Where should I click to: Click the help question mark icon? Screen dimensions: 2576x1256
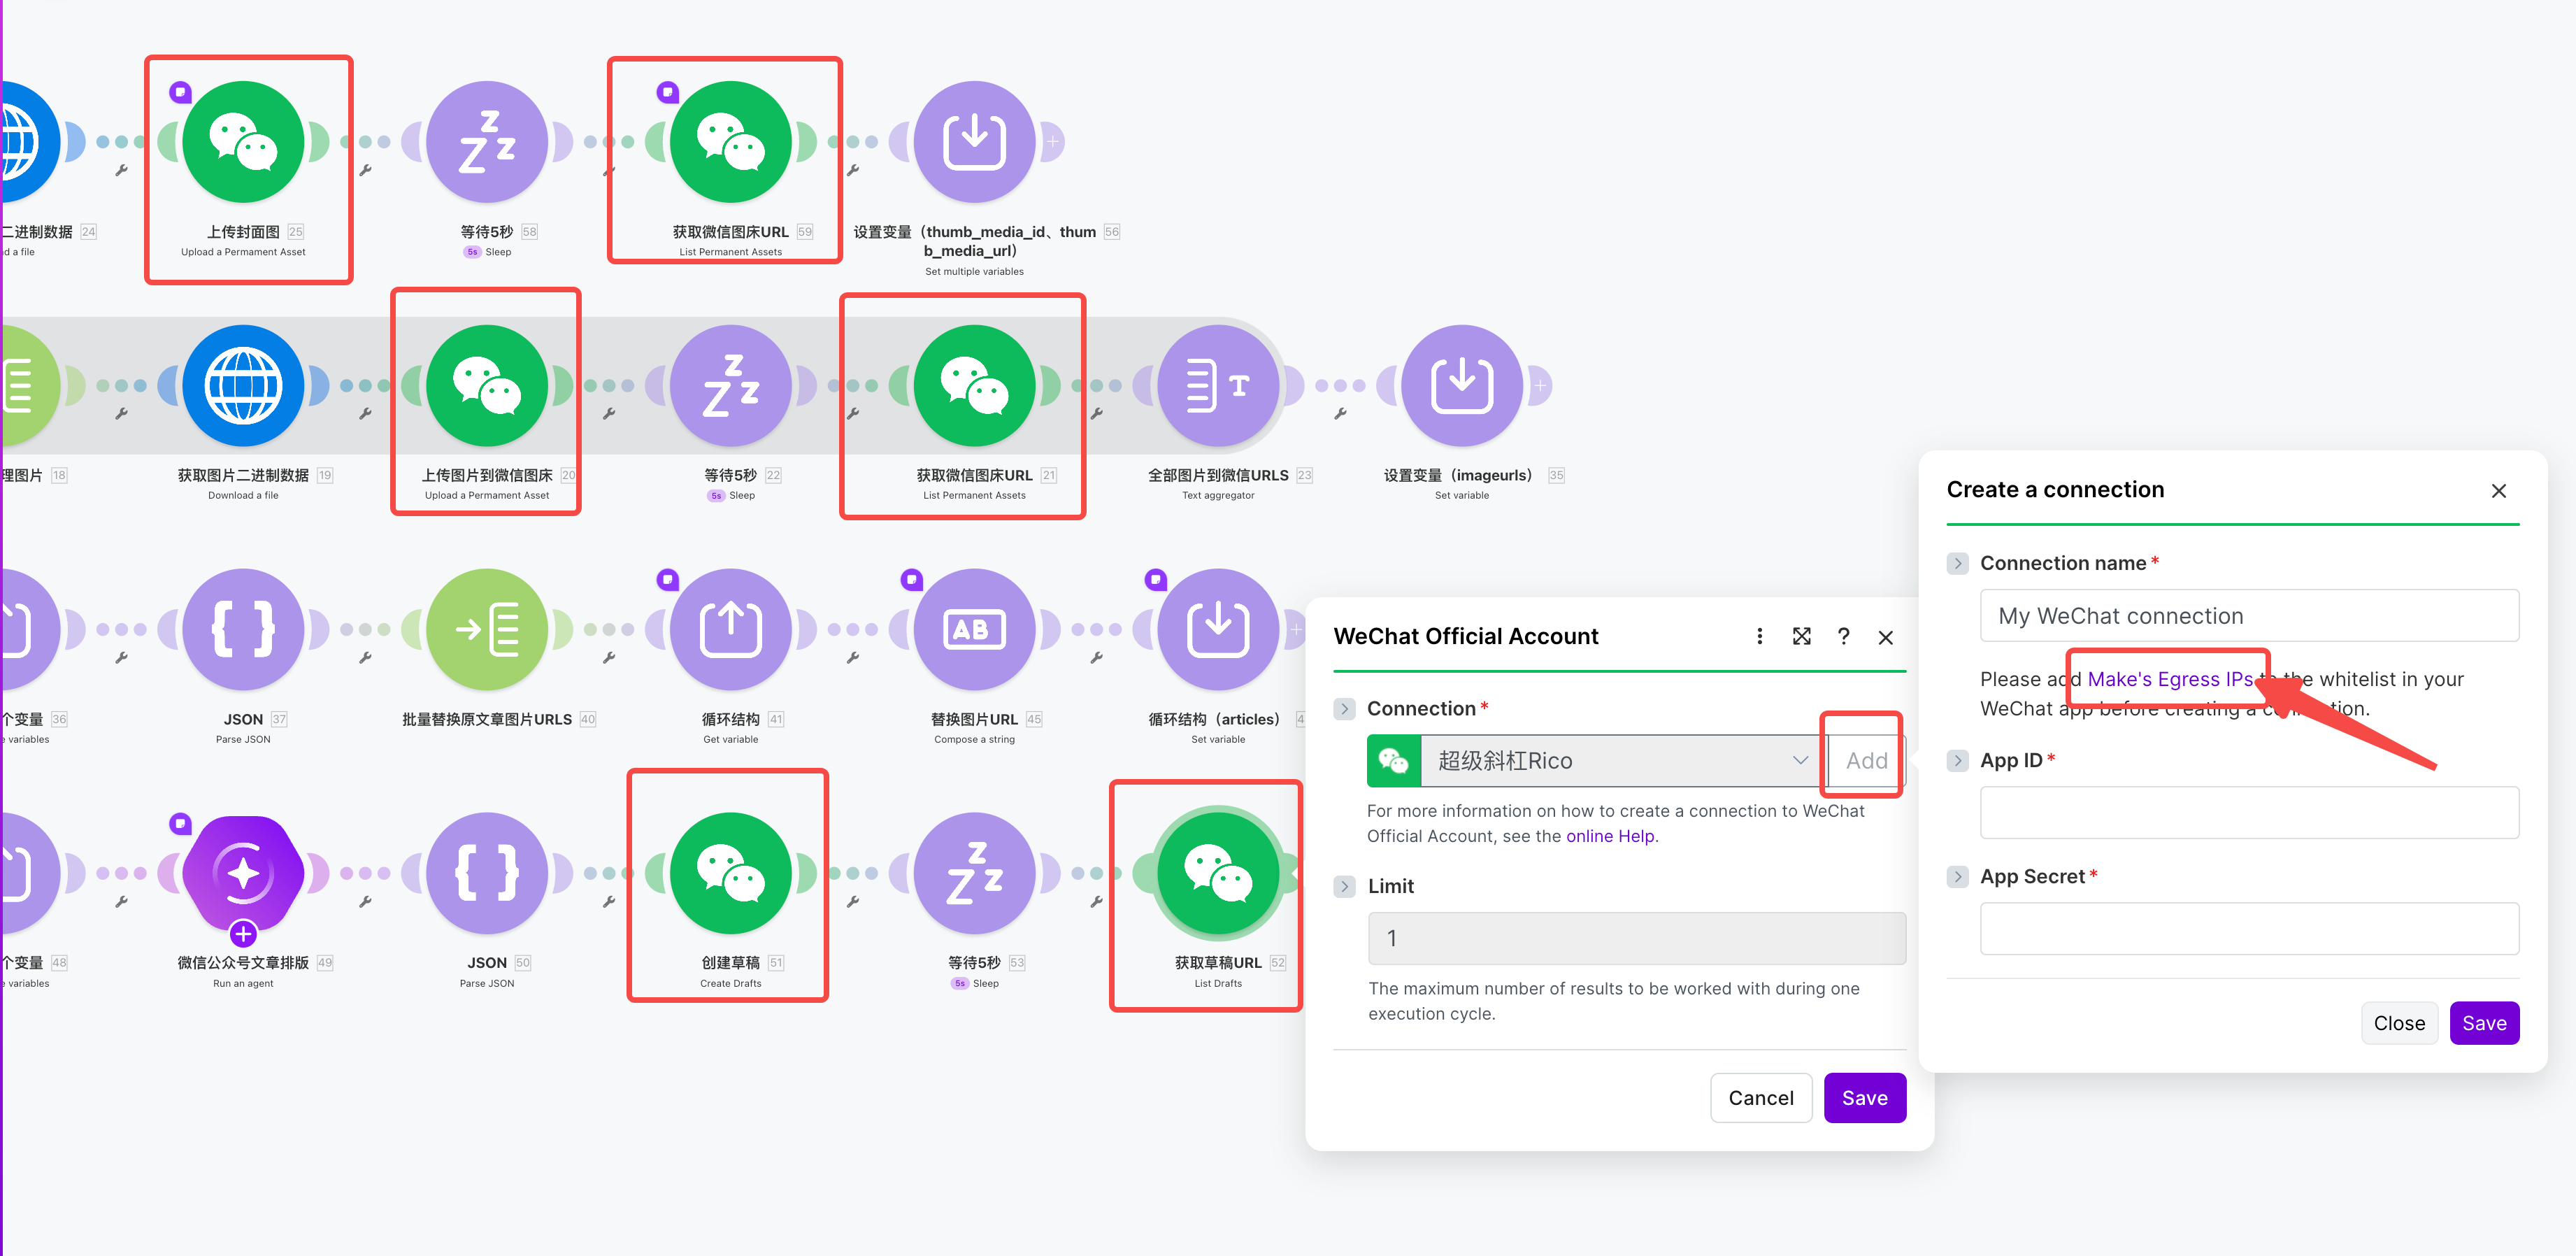click(1843, 637)
